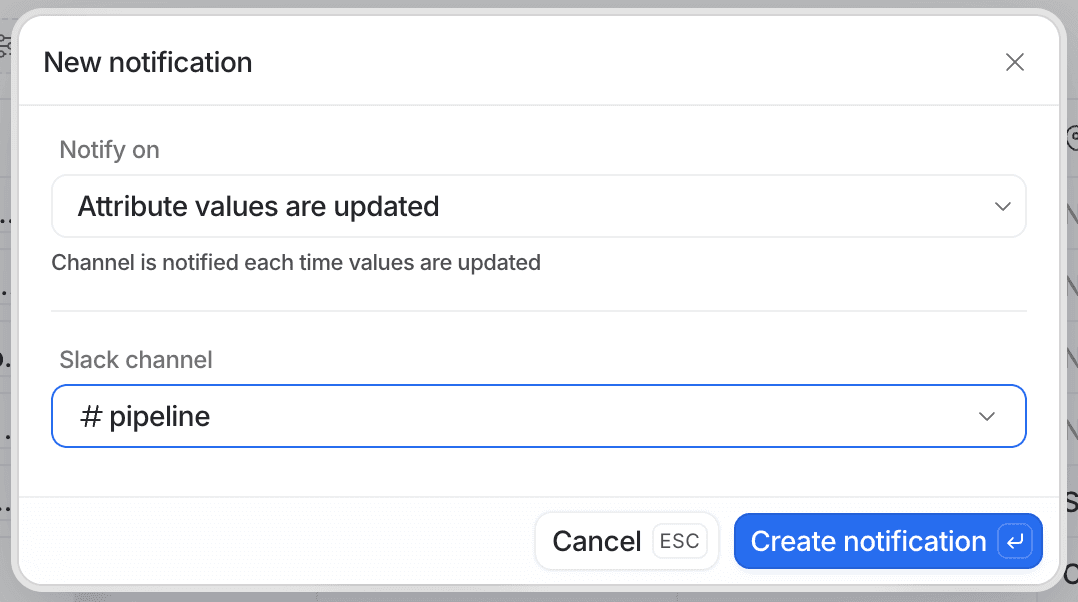Click the helper text about channel notifications

click(x=295, y=262)
